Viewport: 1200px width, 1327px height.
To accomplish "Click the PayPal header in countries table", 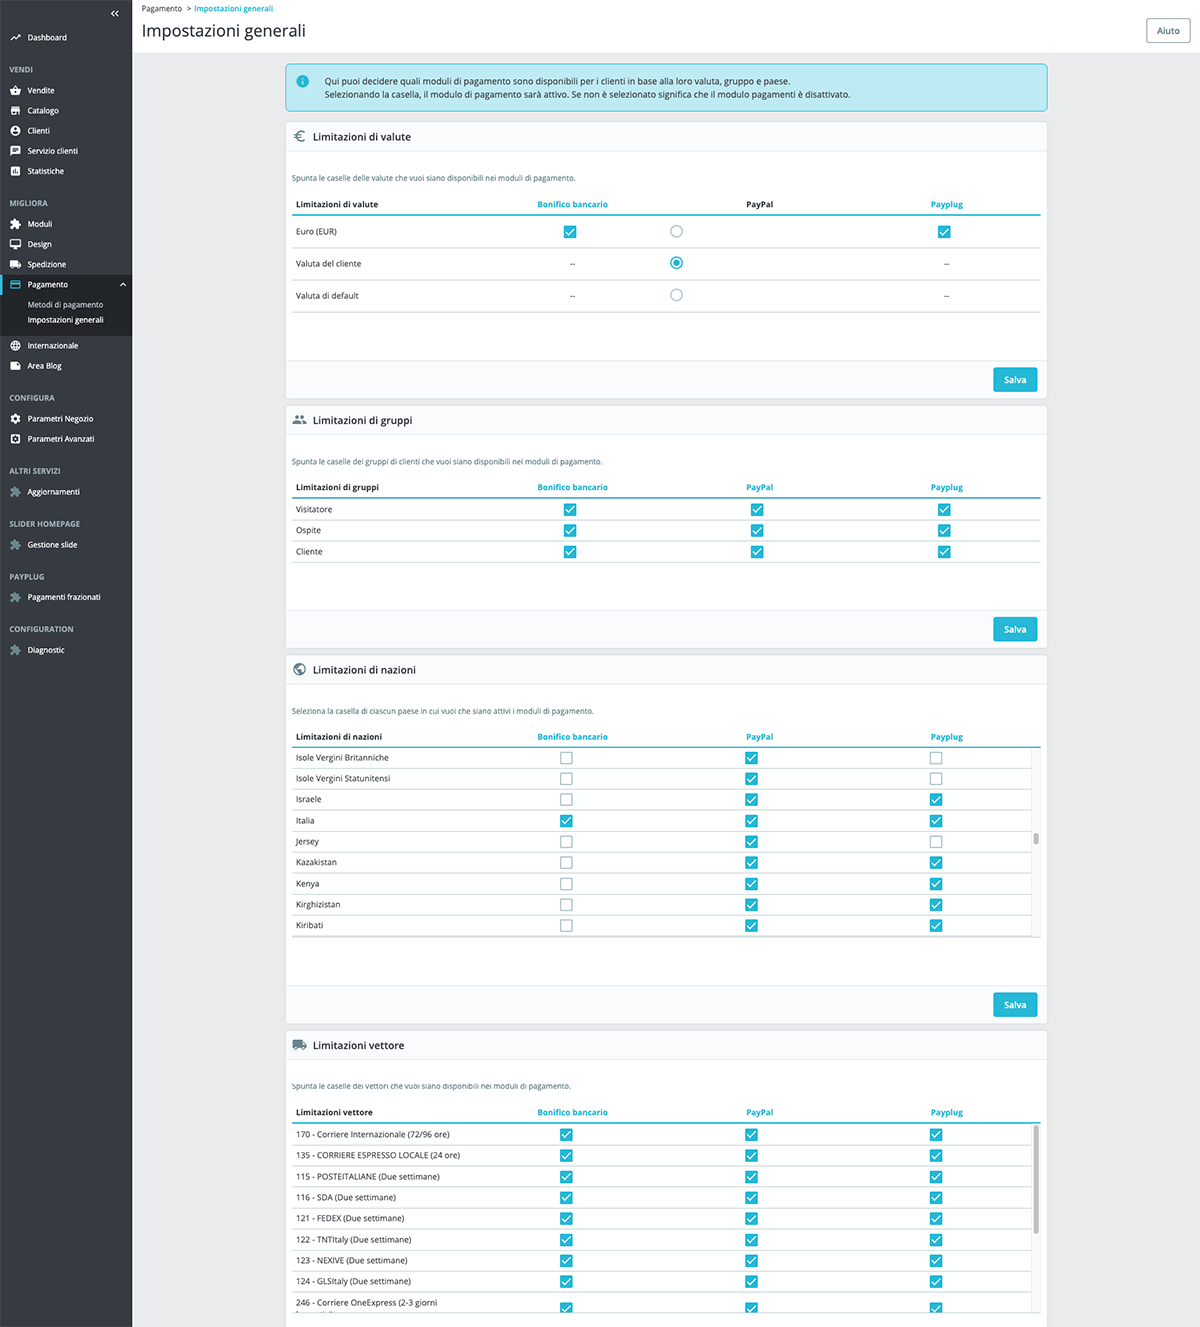I will [x=759, y=736].
